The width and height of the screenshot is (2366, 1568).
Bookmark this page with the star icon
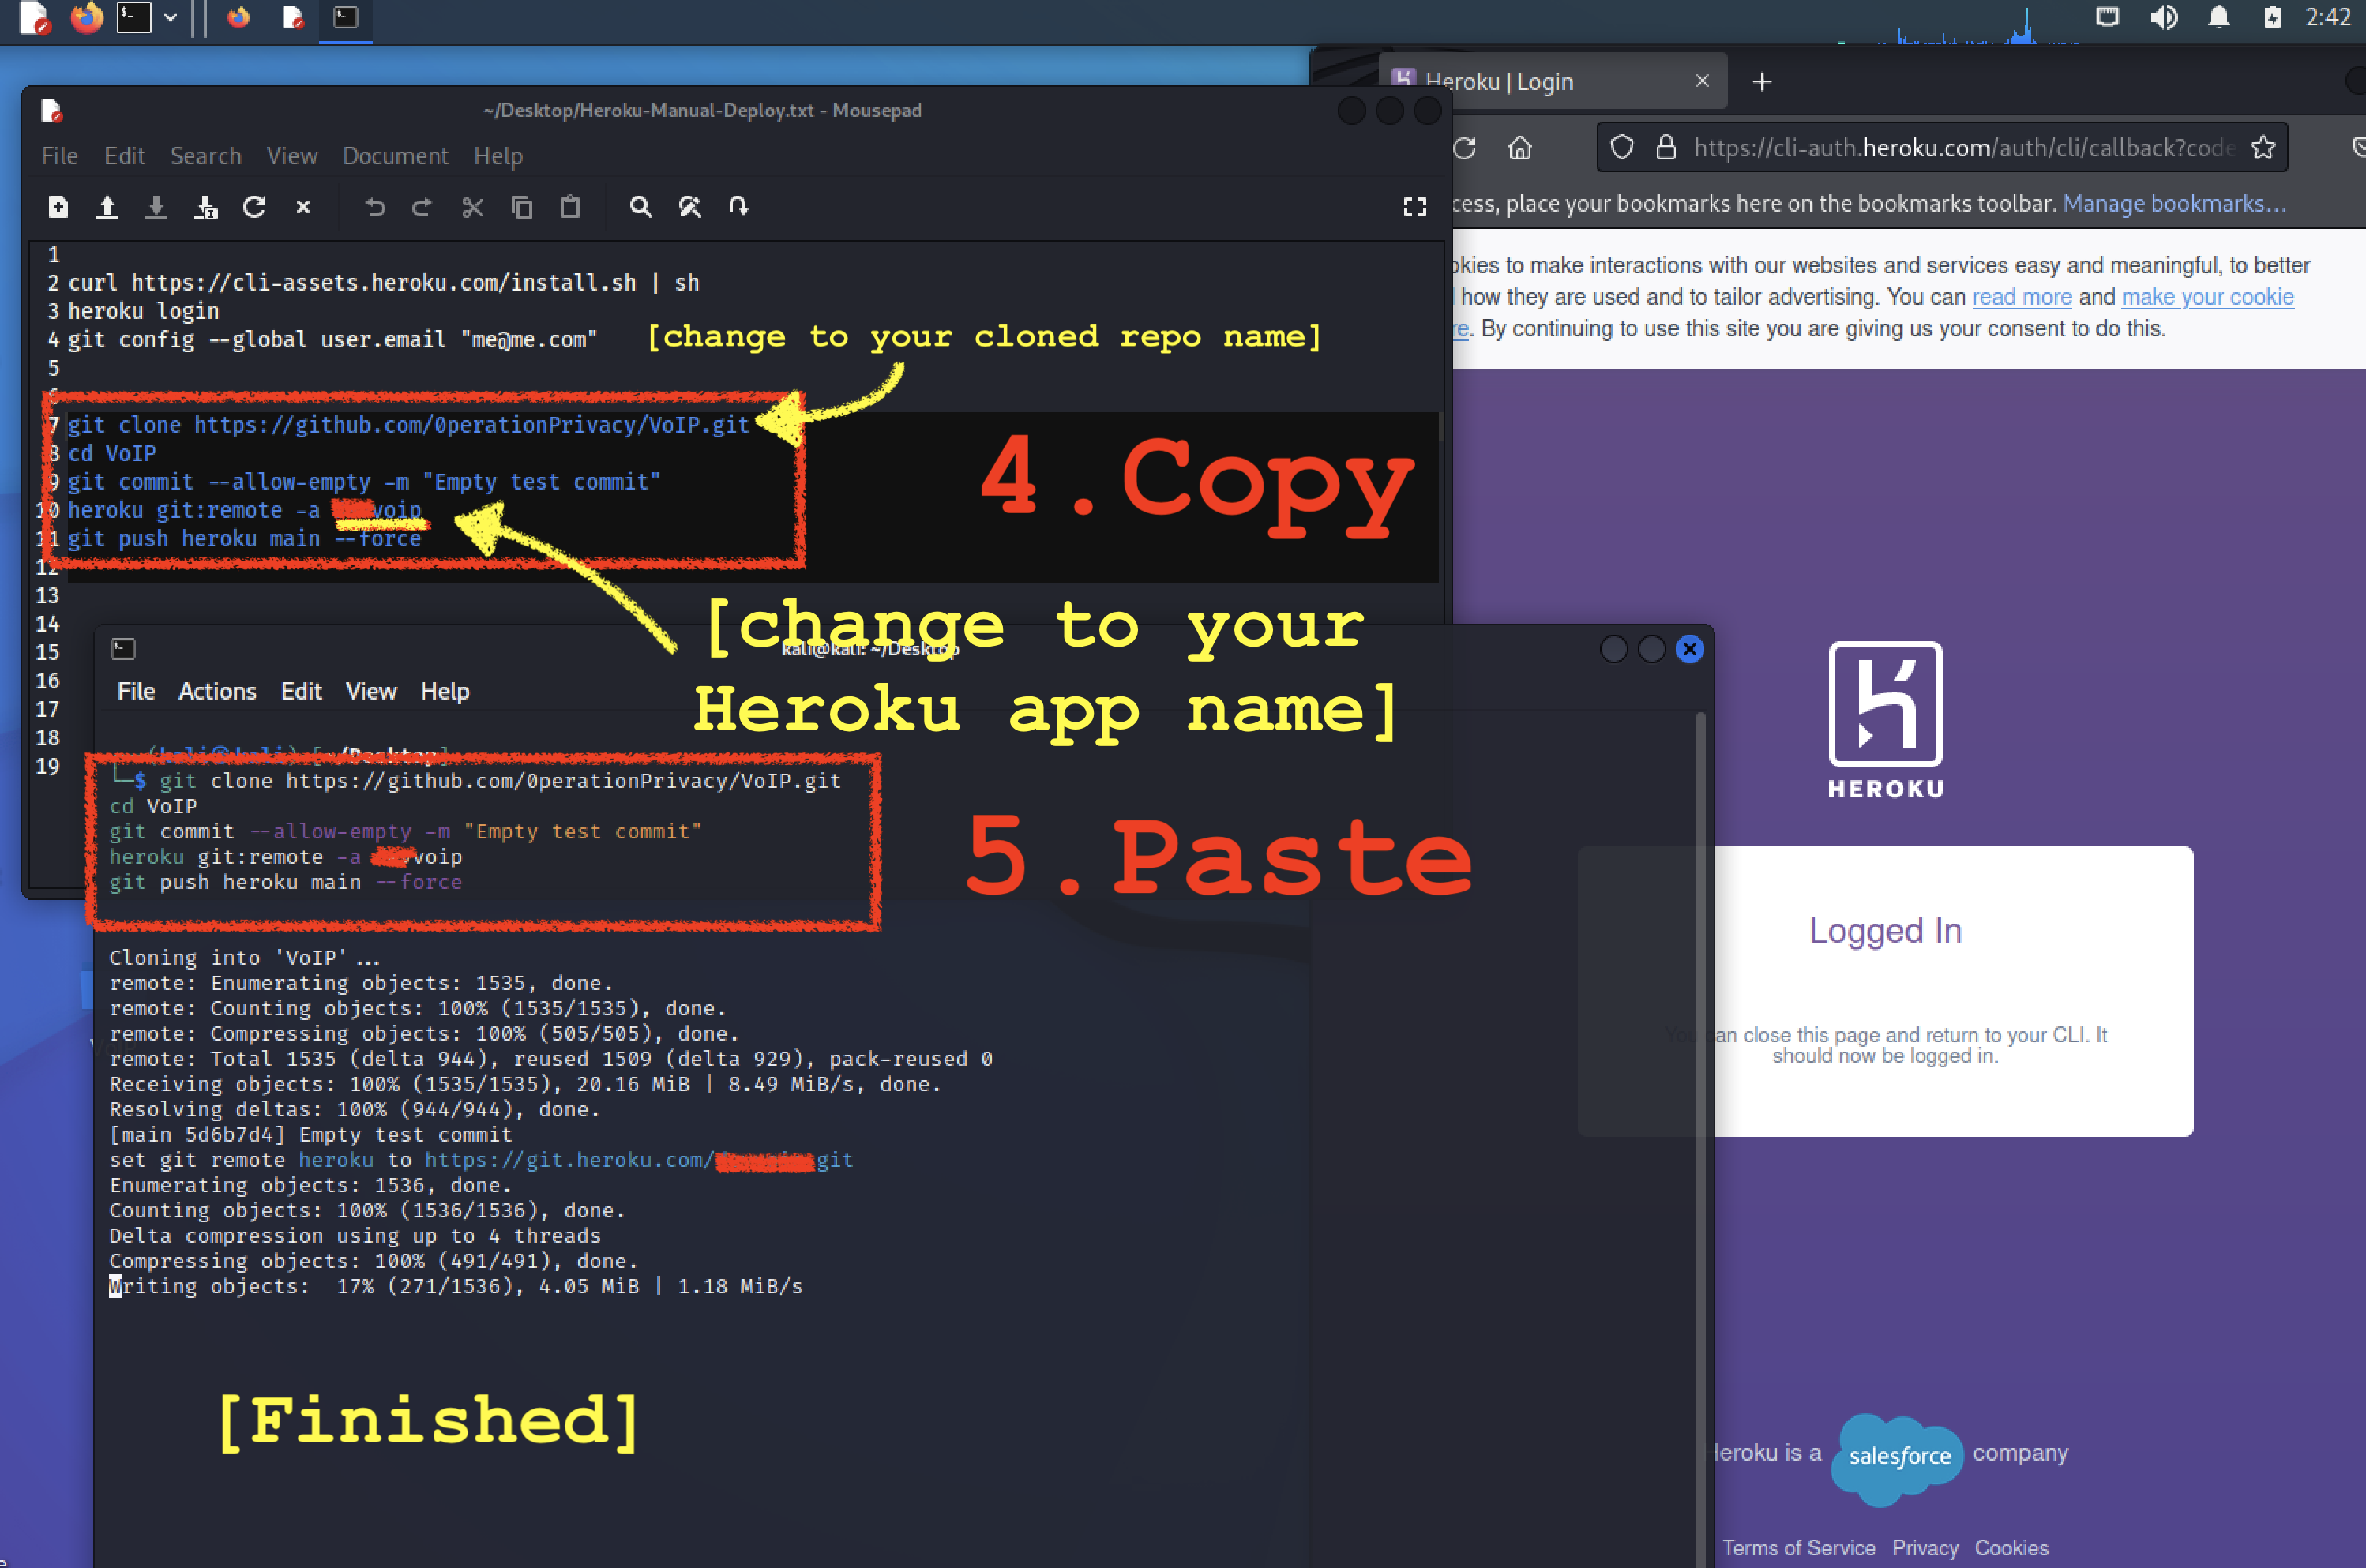tap(2263, 148)
